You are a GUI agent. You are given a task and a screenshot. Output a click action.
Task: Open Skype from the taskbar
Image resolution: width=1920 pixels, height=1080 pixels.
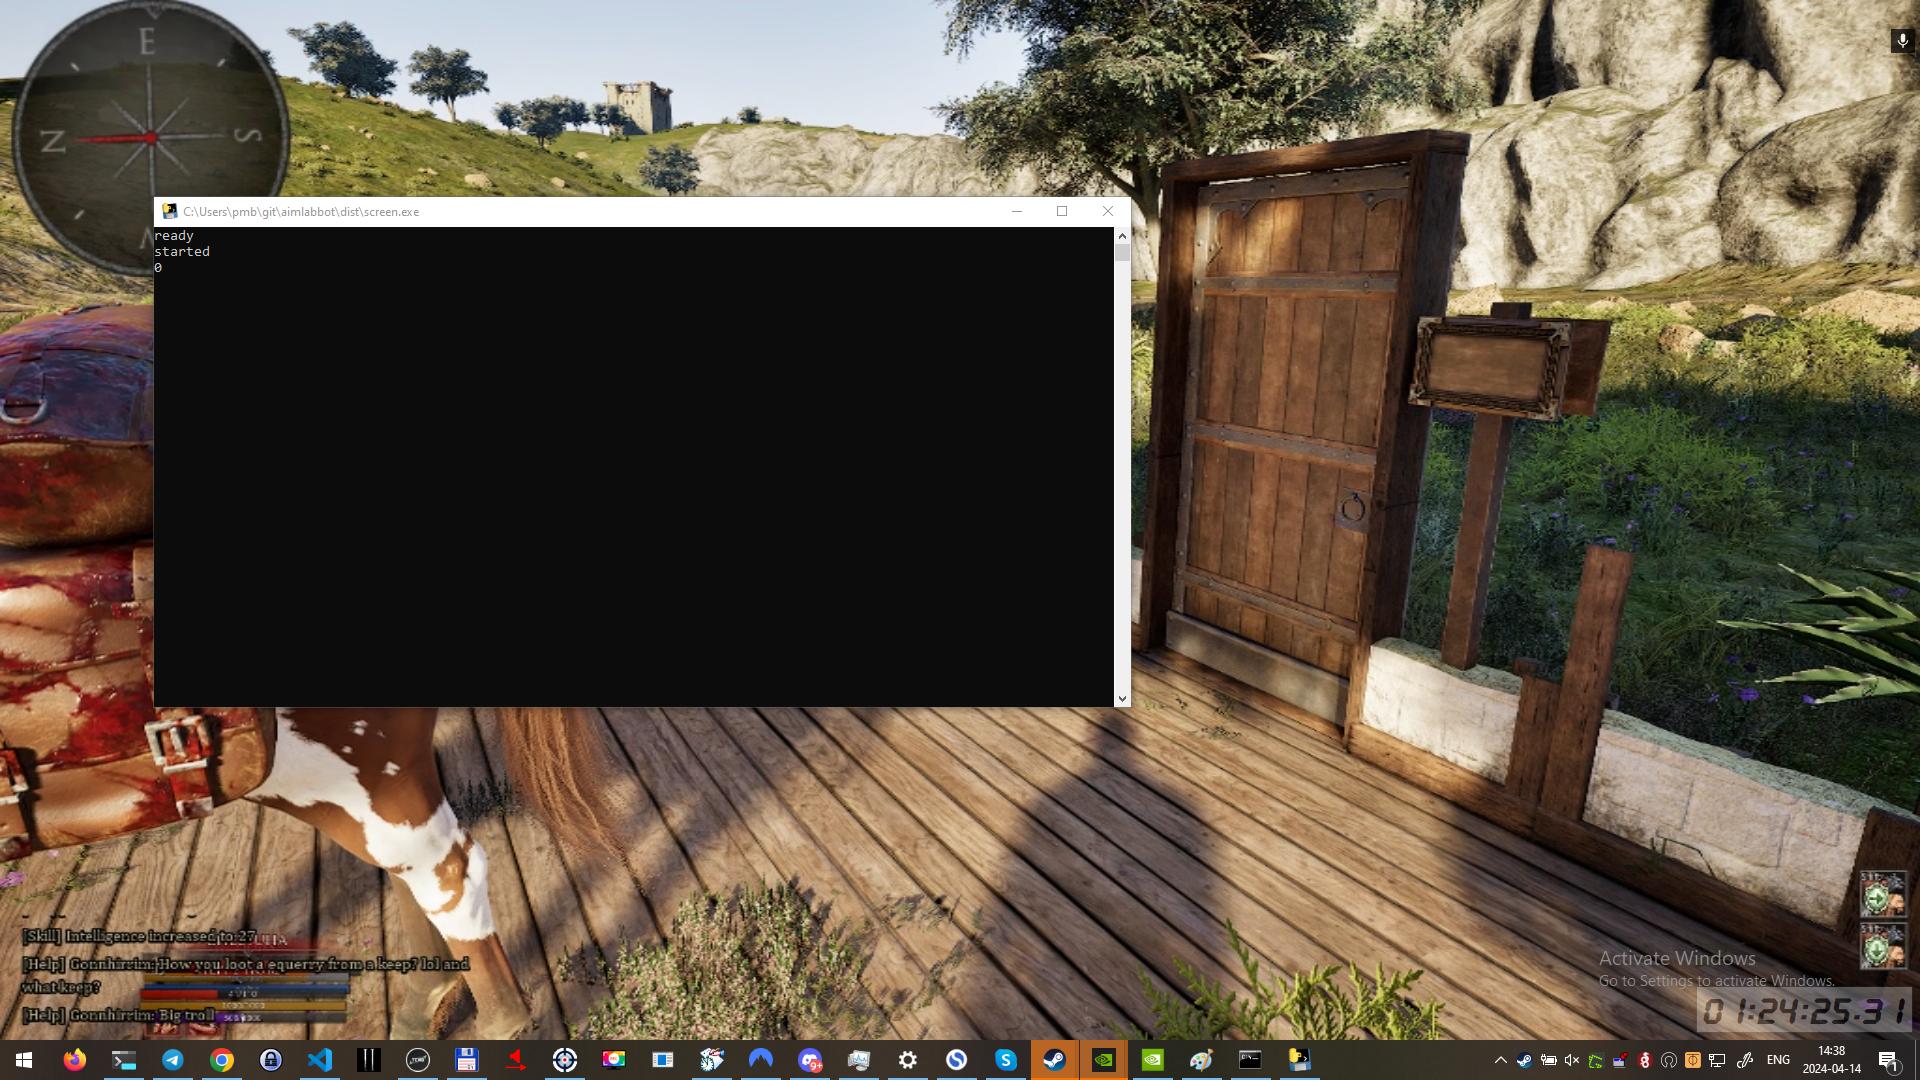point(1005,1060)
